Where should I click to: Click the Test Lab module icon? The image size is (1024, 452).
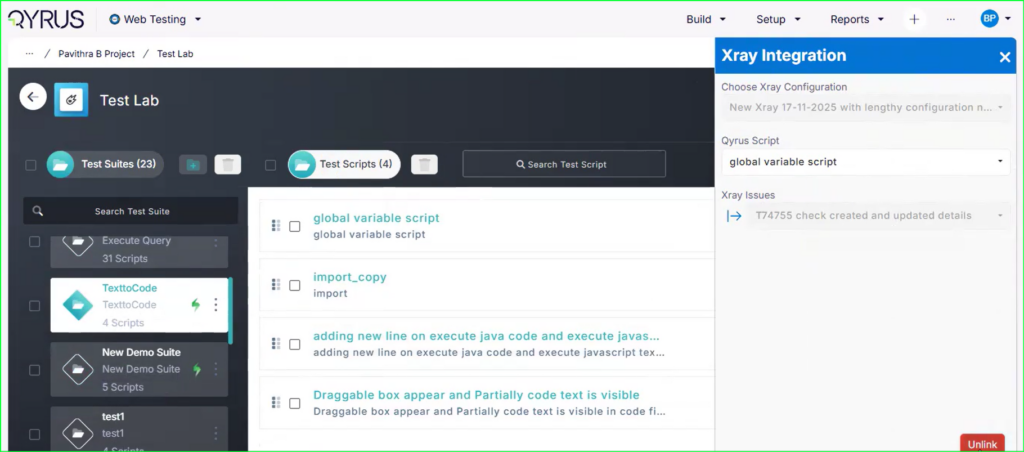point(71,99)
